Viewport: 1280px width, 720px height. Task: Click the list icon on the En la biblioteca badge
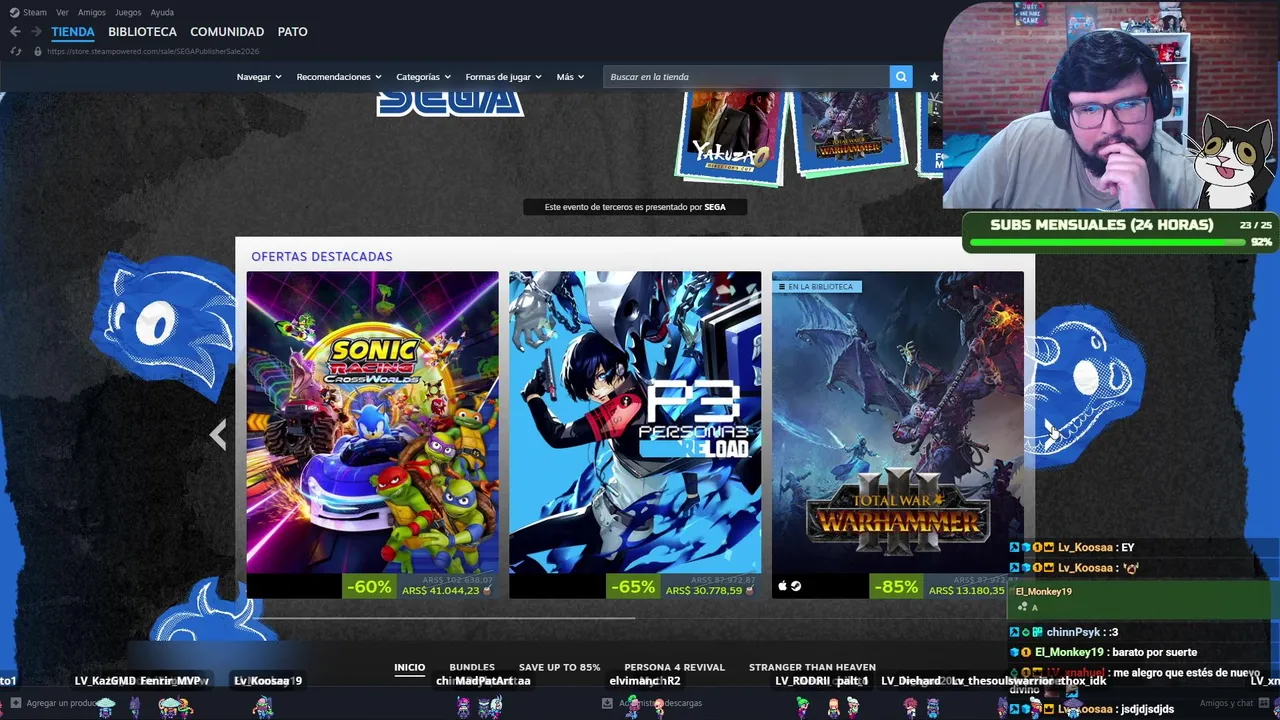point(782,287)
